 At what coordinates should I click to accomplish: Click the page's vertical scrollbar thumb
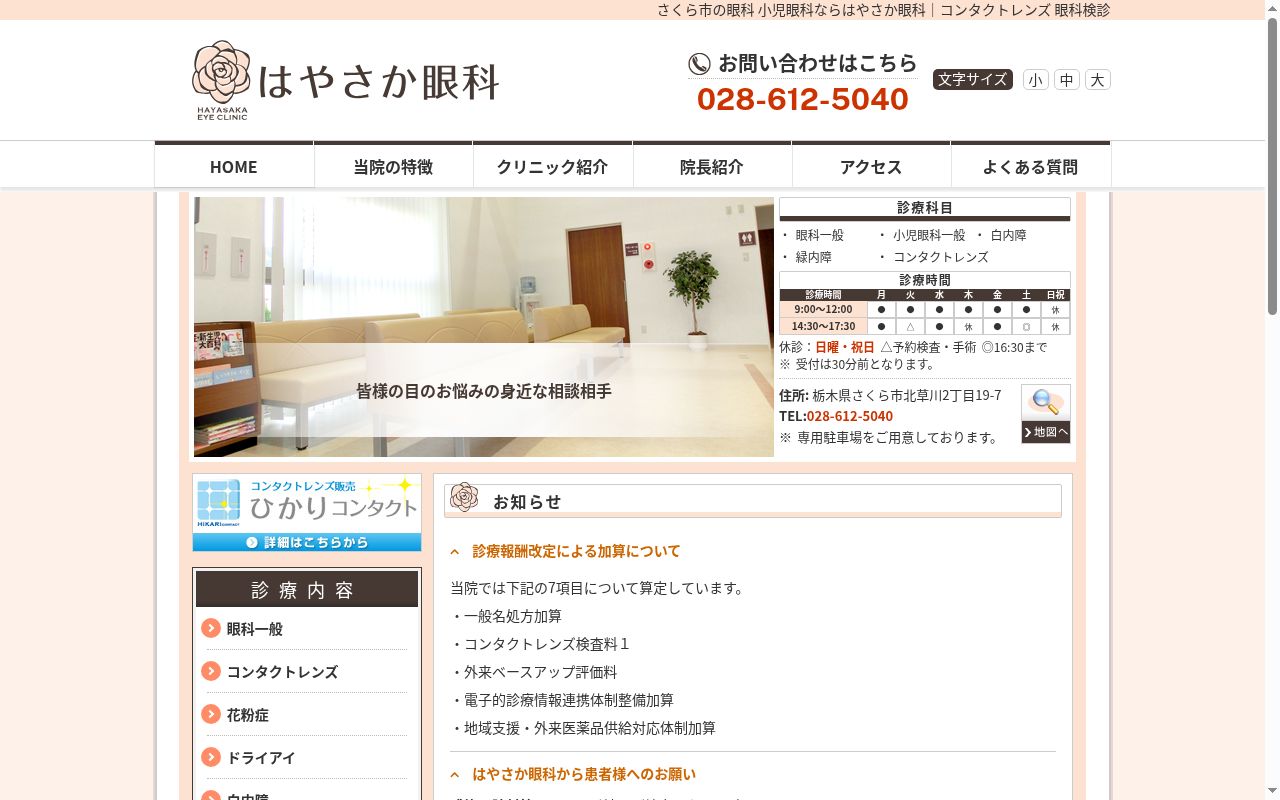click(x=1272, y=165)
